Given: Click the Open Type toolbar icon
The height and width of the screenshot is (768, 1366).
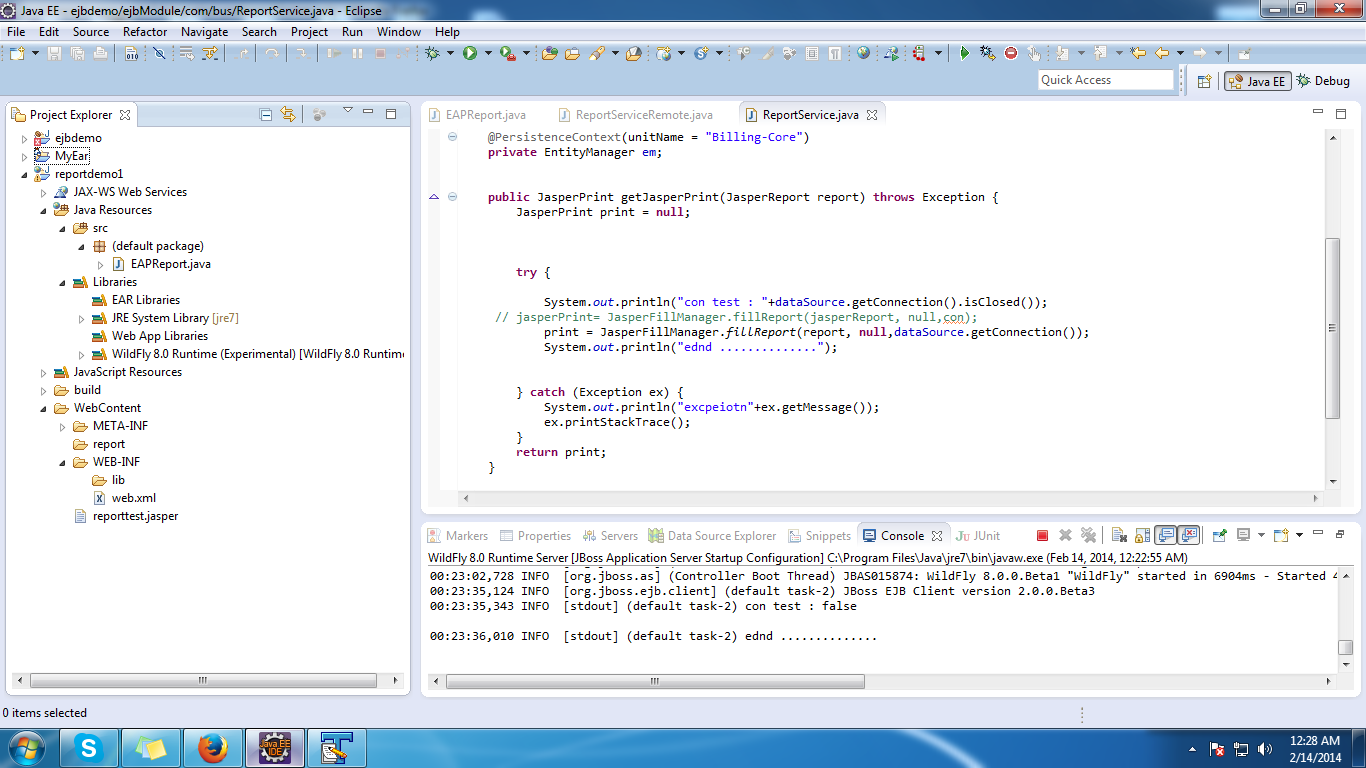Looking at the screenshot, I should 549,53.
